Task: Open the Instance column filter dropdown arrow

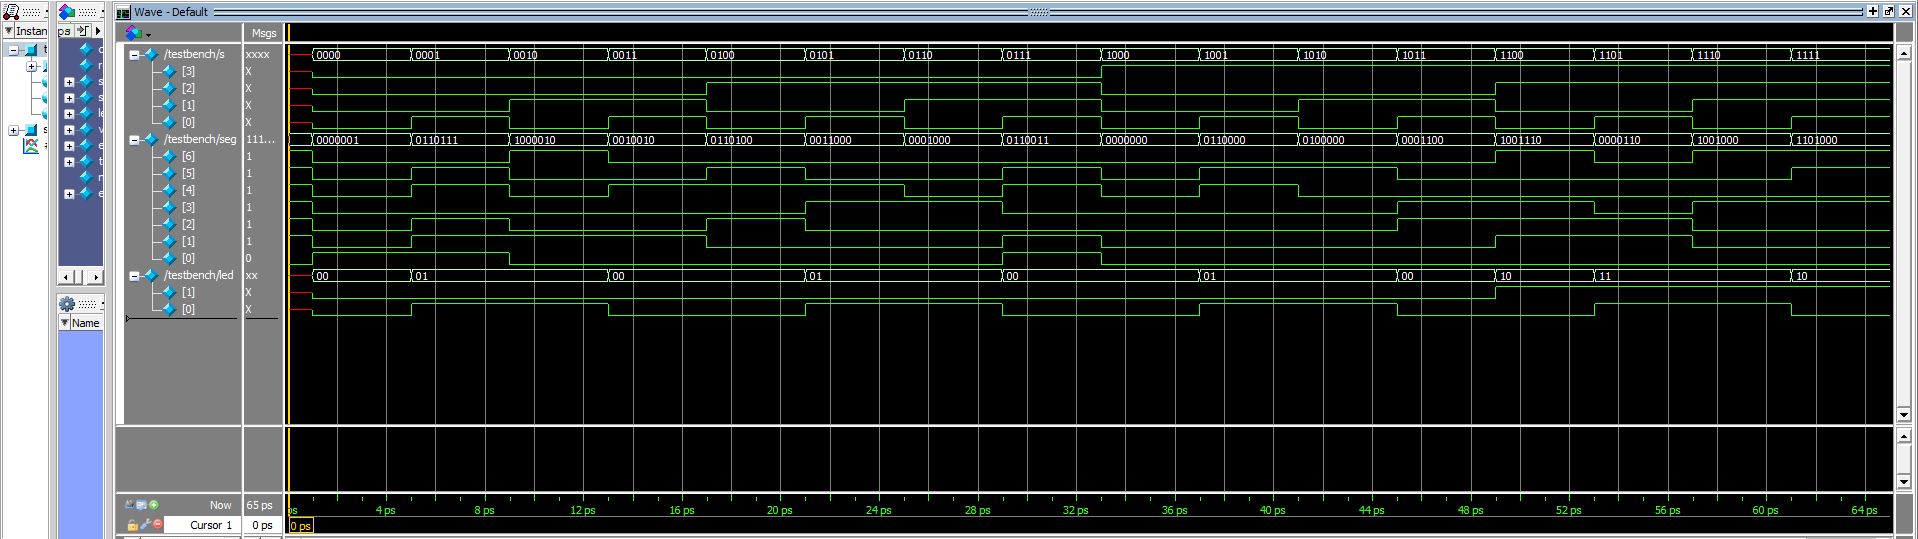Action: 8,31
